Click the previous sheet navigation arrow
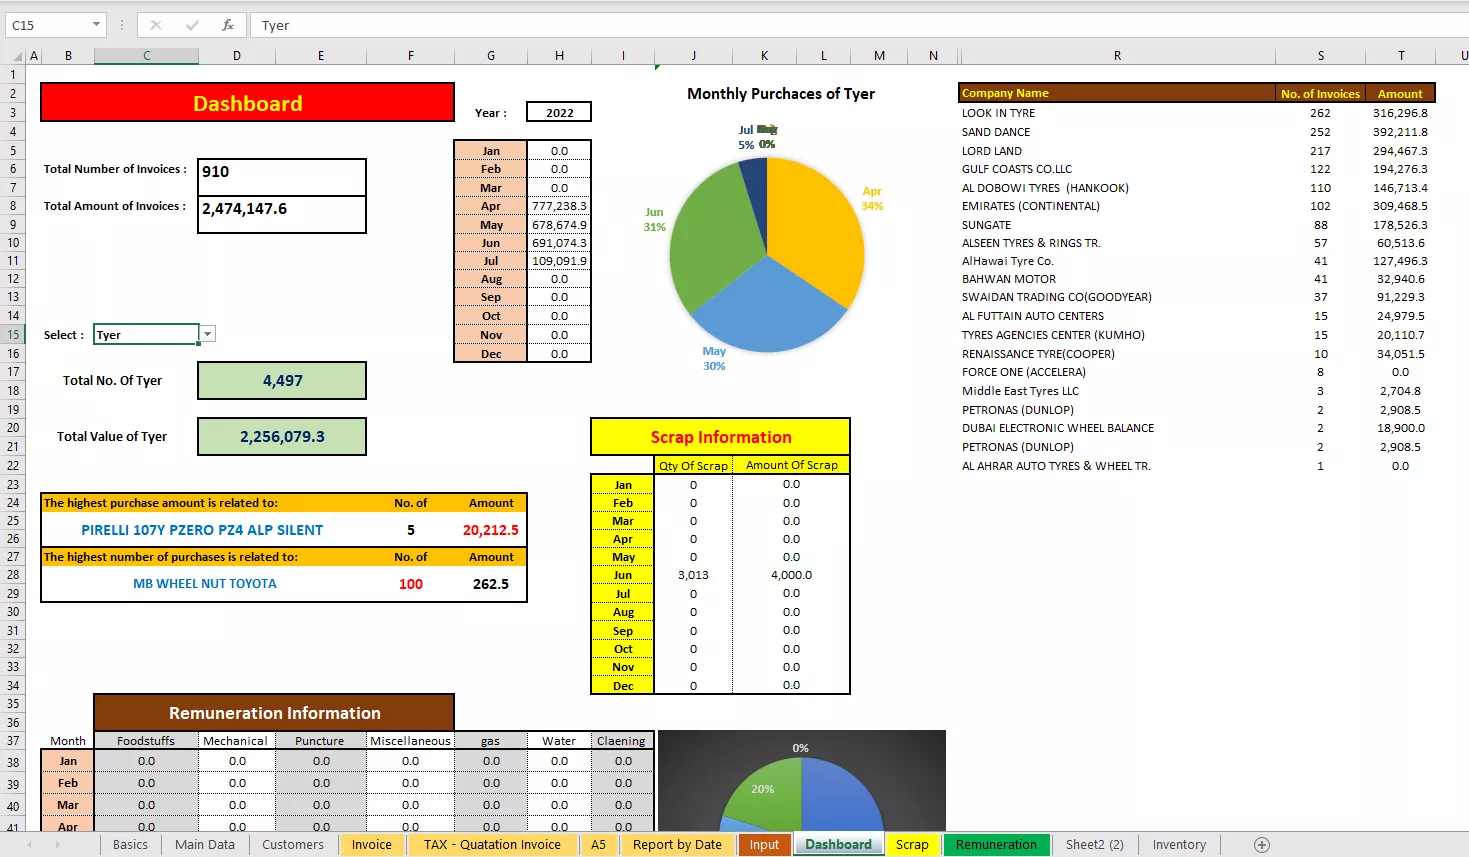The width and height of the screenshot is (1469, 857). (x=29, y=845)
